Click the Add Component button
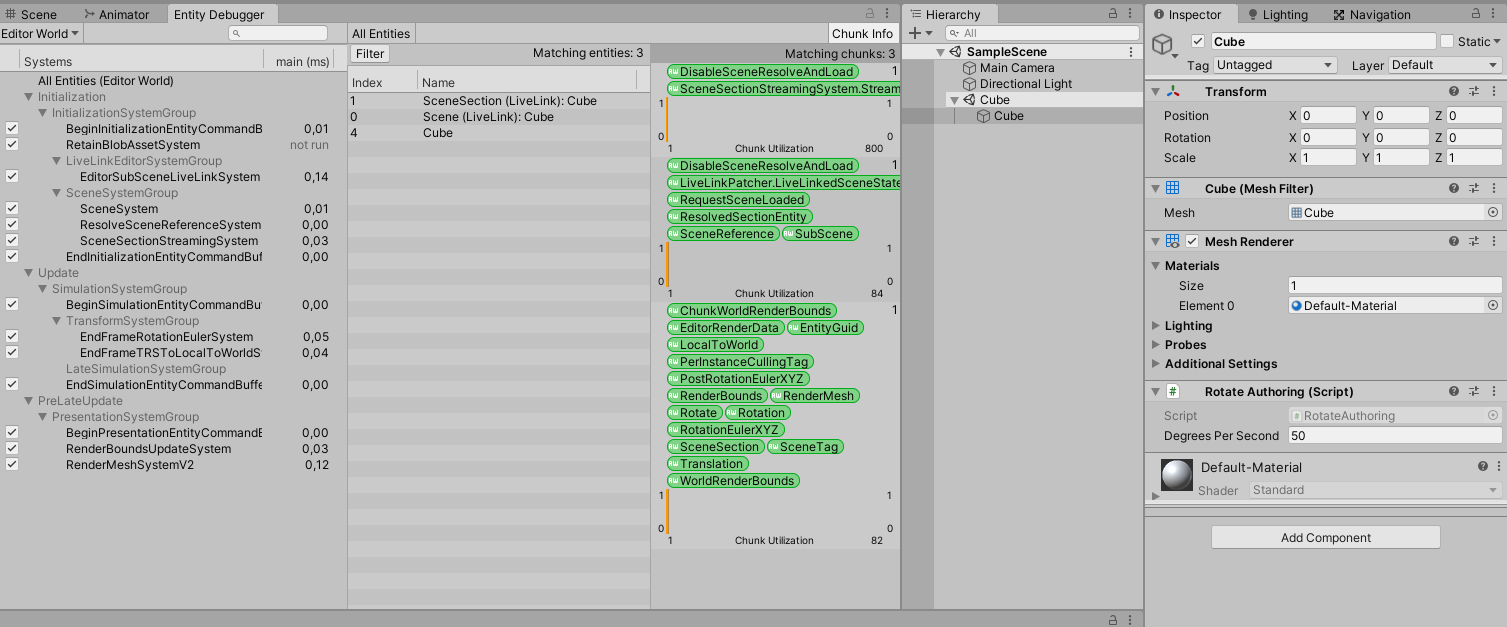1507x627 pixels. pyautogui.click(x=1325, y=537)
